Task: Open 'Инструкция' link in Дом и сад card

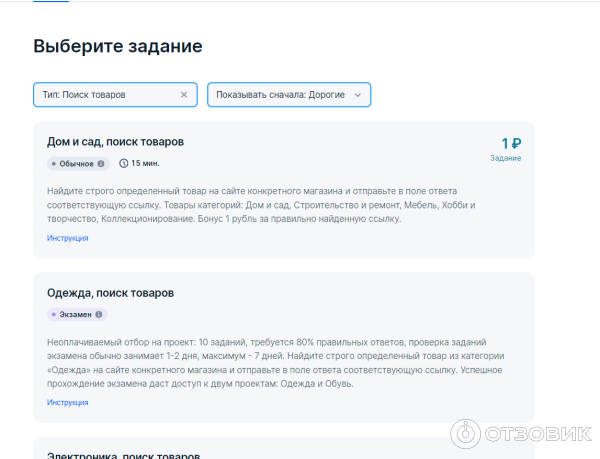Action: point(68,238)
